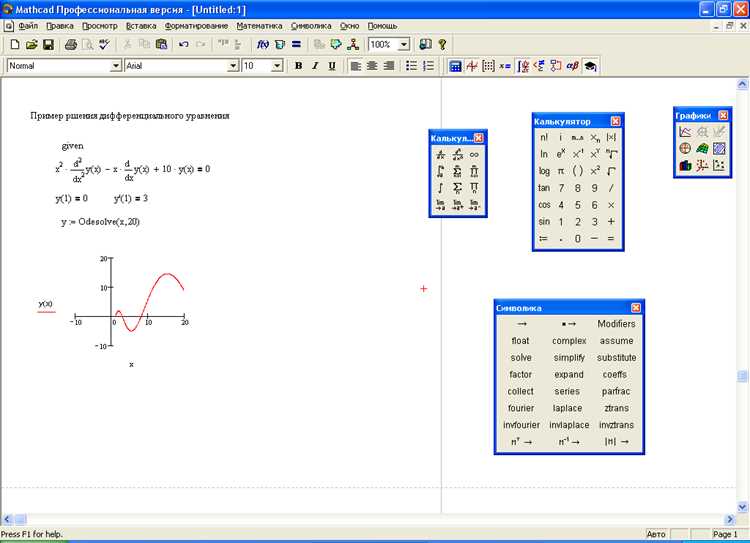Open the Calculator palette toolbar icon
Image resolution: width=750 pixels, height=543 pixels.
pyautogui.click(x=455, y=66)
